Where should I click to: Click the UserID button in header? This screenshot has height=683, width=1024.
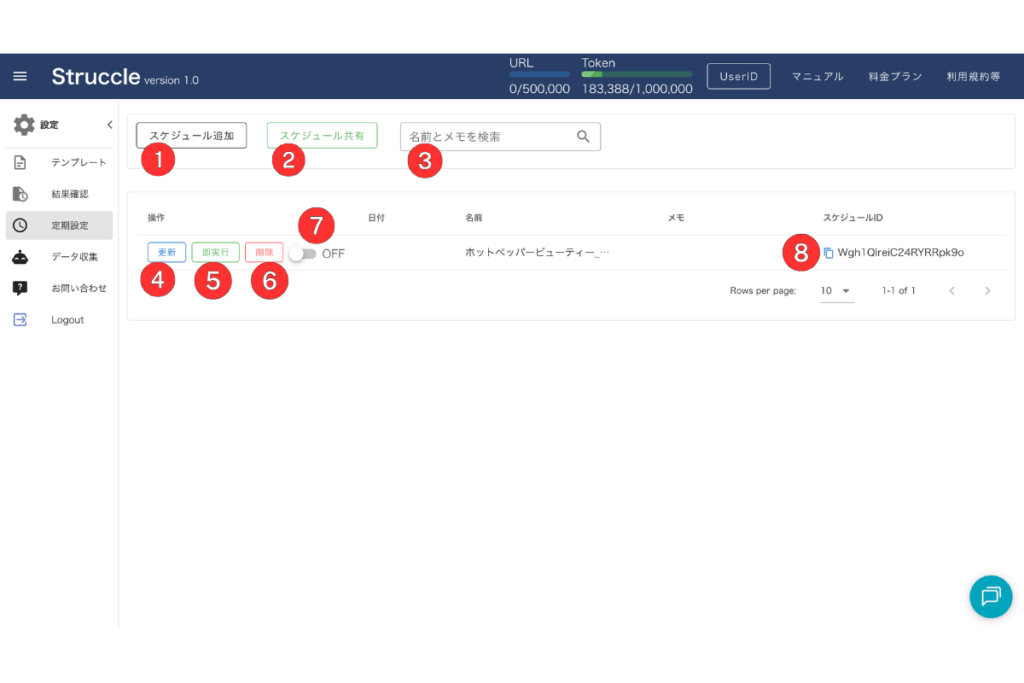pyautogui.click(x=739, y=76)
